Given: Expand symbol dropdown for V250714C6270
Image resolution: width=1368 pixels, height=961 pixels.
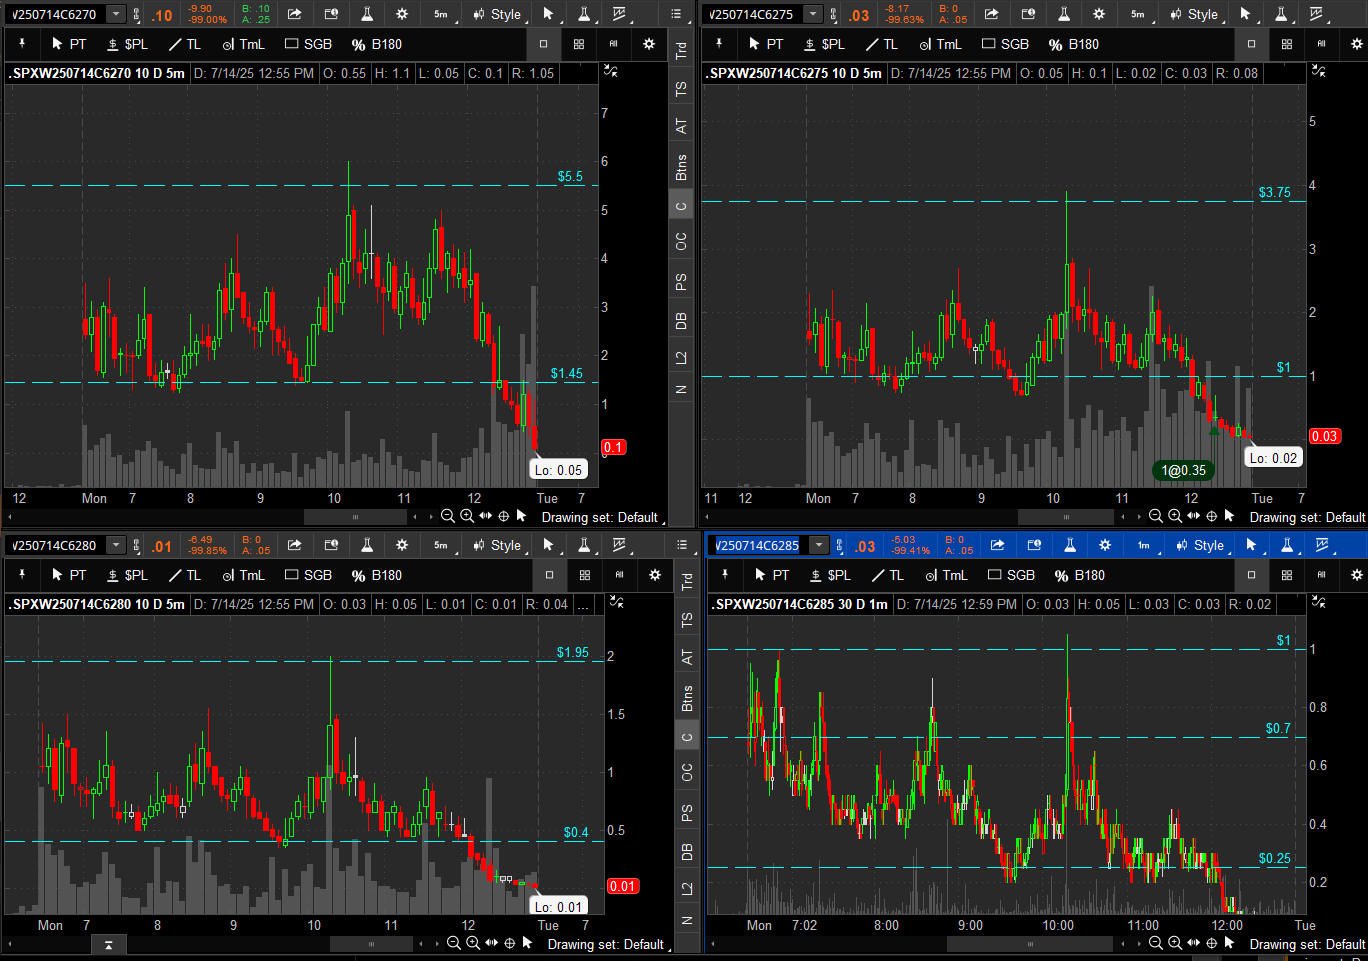Looking at the screenshot, I should click(x=116, y=14).
